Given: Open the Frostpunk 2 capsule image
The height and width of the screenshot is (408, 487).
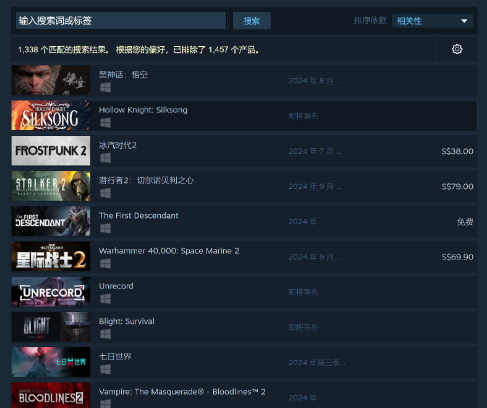Looking at the screenshot, I should [51, 151].
